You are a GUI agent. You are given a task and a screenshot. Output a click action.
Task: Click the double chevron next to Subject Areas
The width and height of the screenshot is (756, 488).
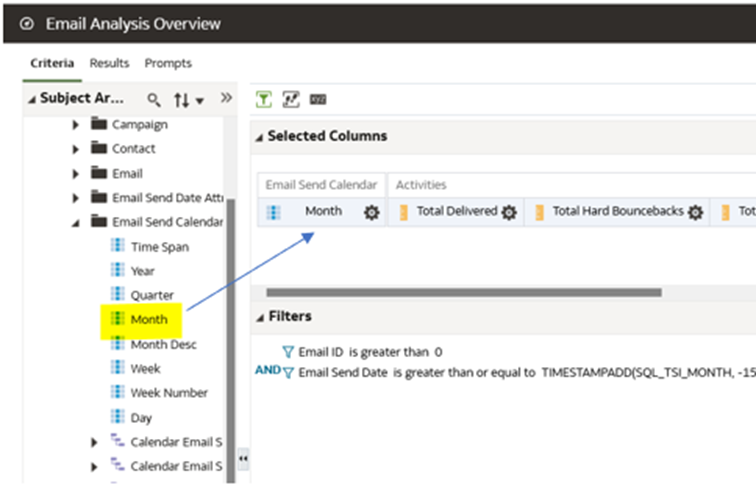pyautogui.click(x=226, y=98)
